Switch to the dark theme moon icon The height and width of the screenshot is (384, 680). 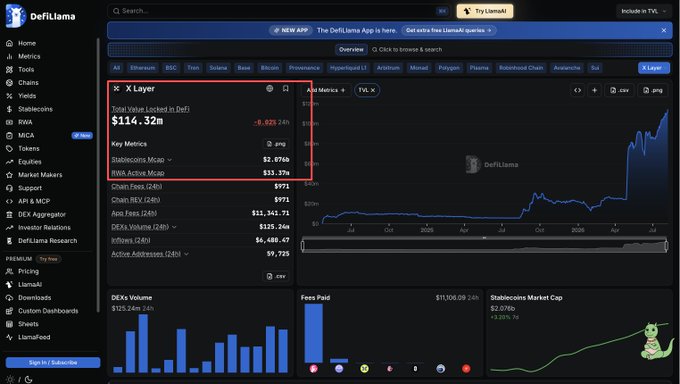click(29, 380)
